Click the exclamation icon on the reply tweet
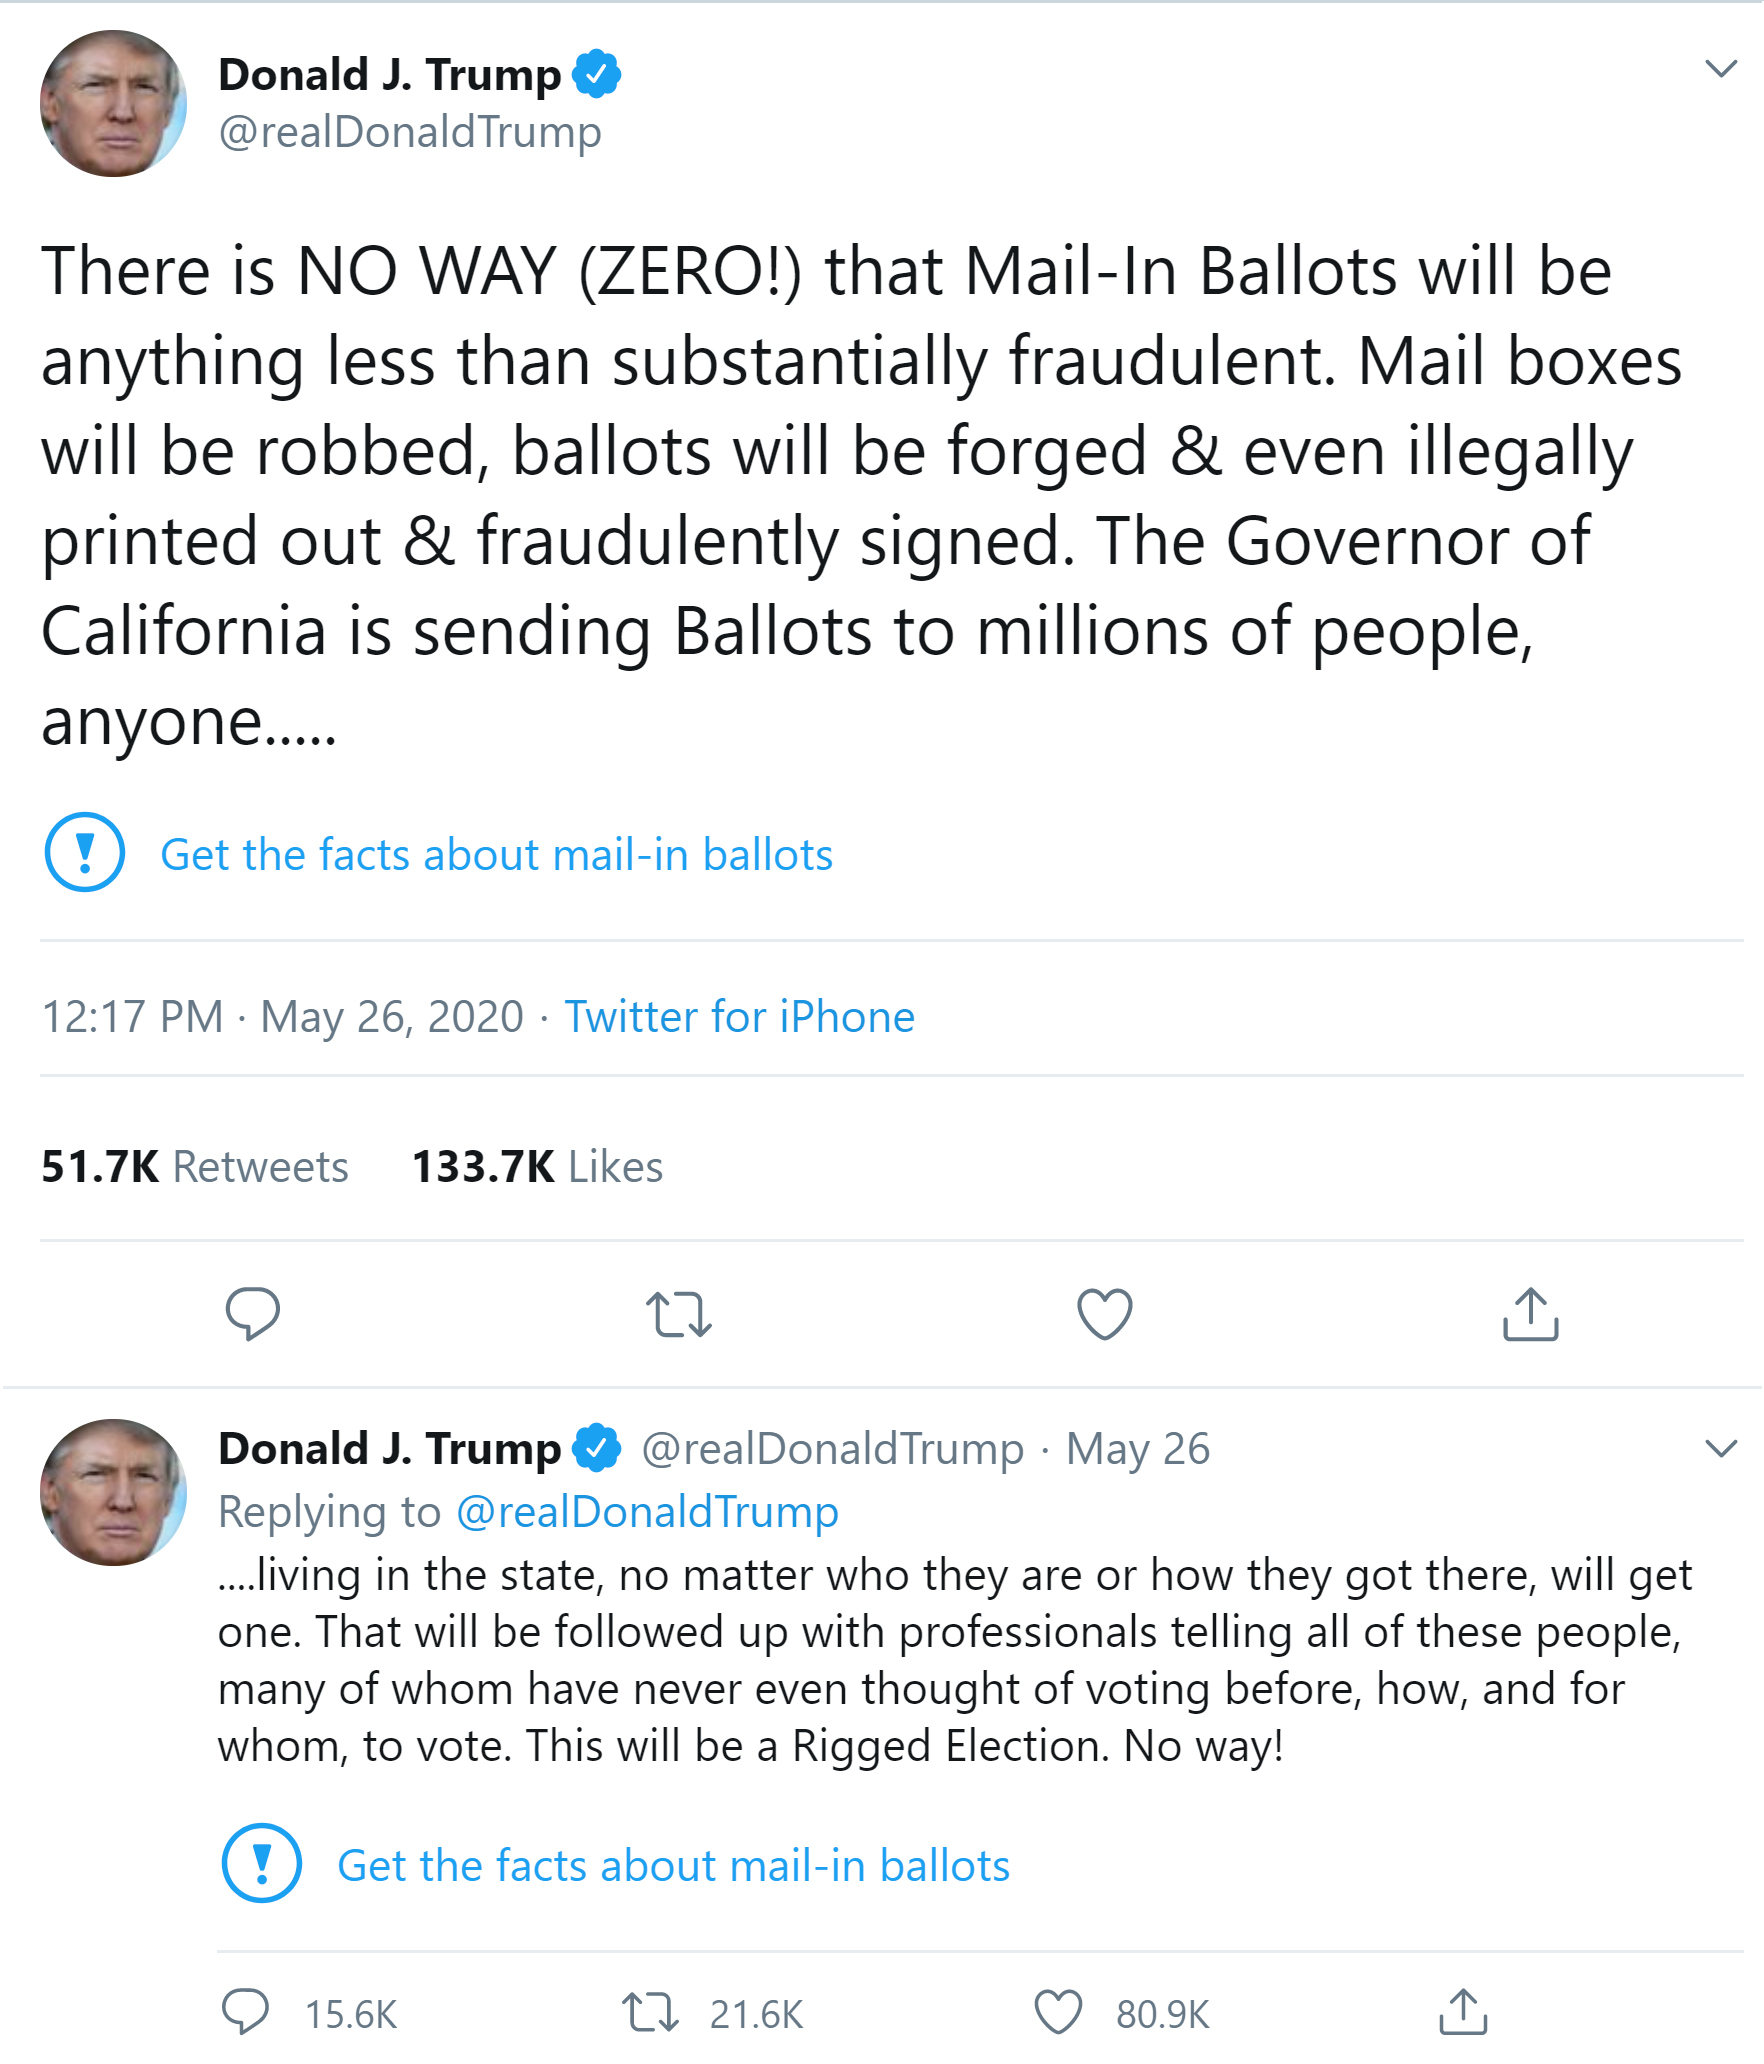 pyautogui.click(x=262, y=1863)
